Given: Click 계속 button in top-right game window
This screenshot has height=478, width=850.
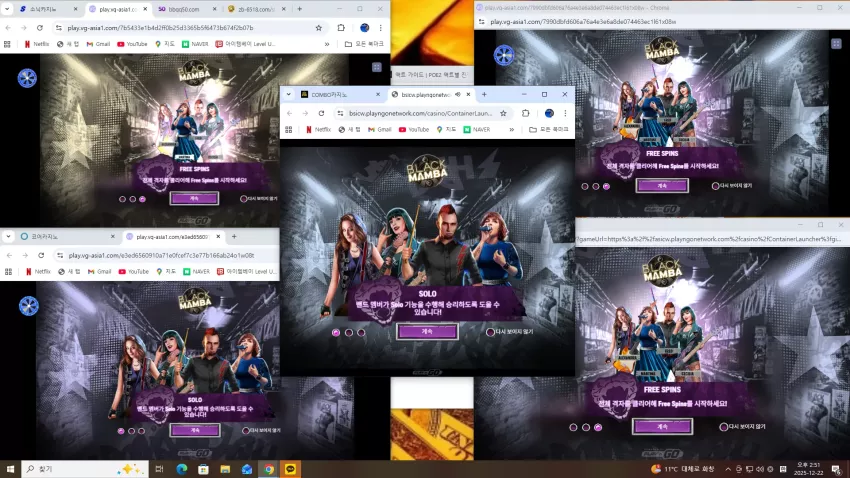Looking at the screenshot, I should click(x=662, y=185).
